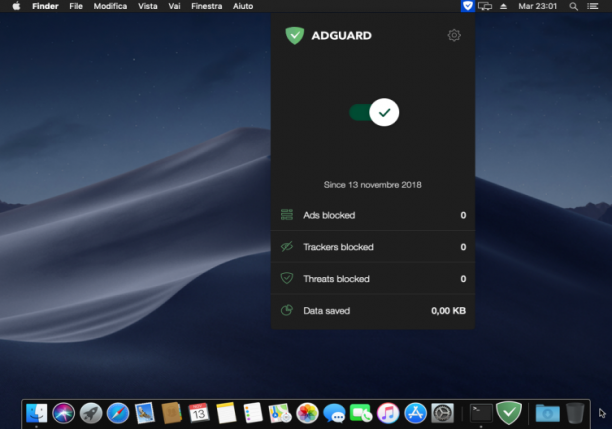612x429 pixels.
Task: Open Terminal from the Dock
Action: coord(481,413)
